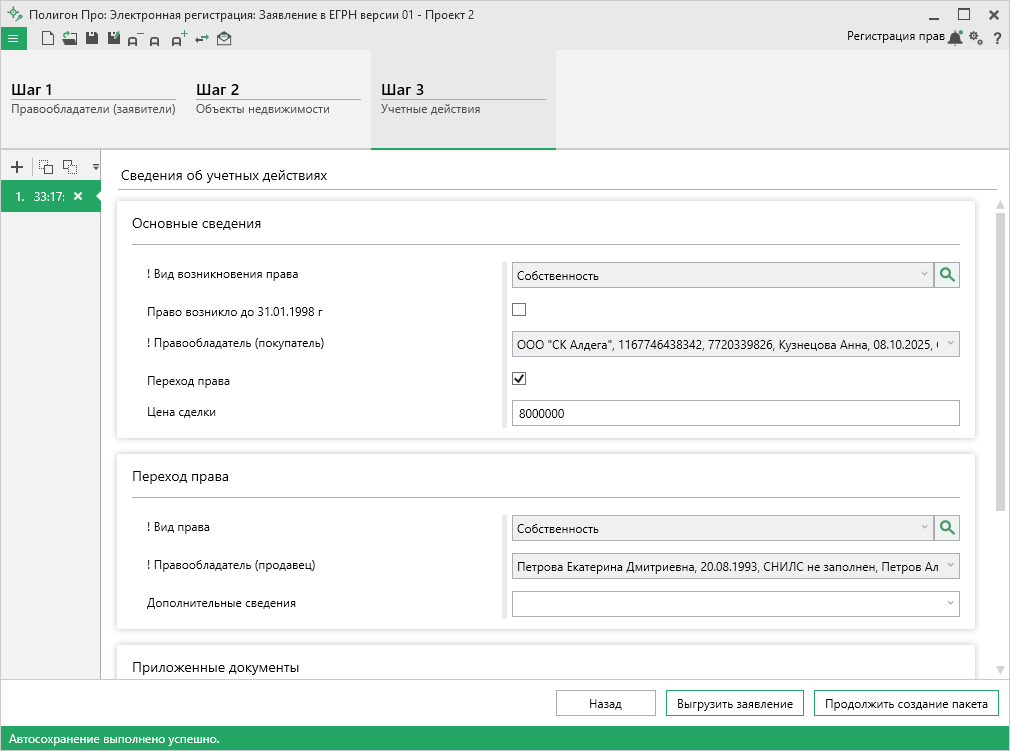Open settings with the gears icon

pos(976,37)
